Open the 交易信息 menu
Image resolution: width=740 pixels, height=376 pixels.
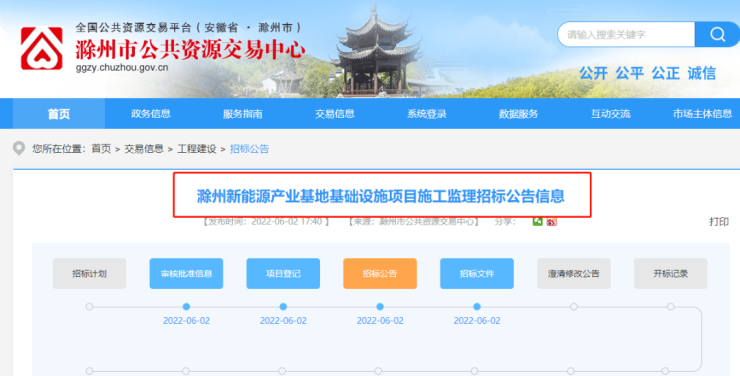click(x=335, y=114)
